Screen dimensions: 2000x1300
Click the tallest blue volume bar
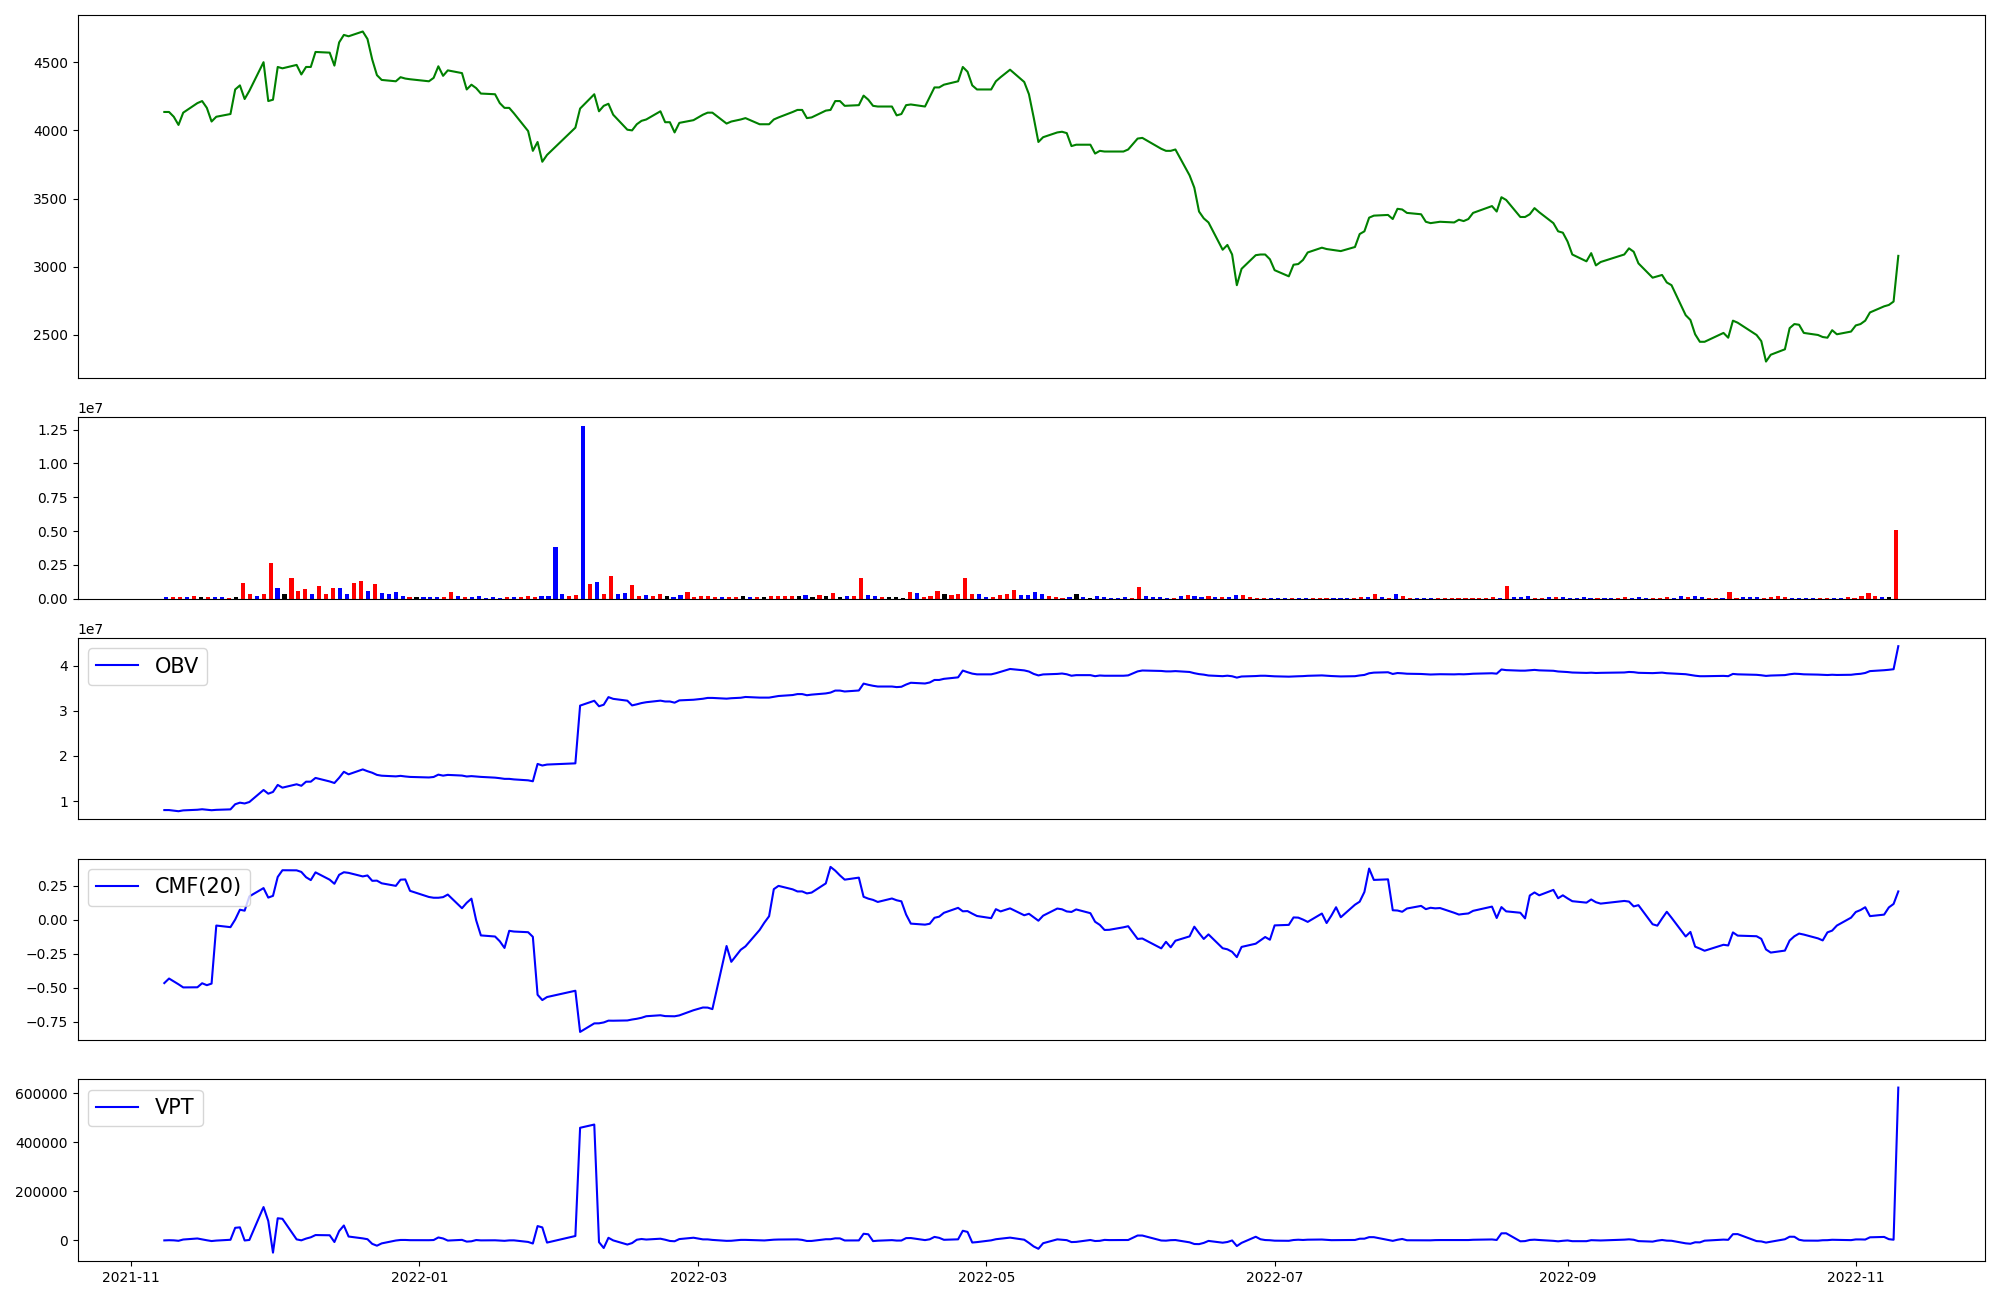click(583, 510)
